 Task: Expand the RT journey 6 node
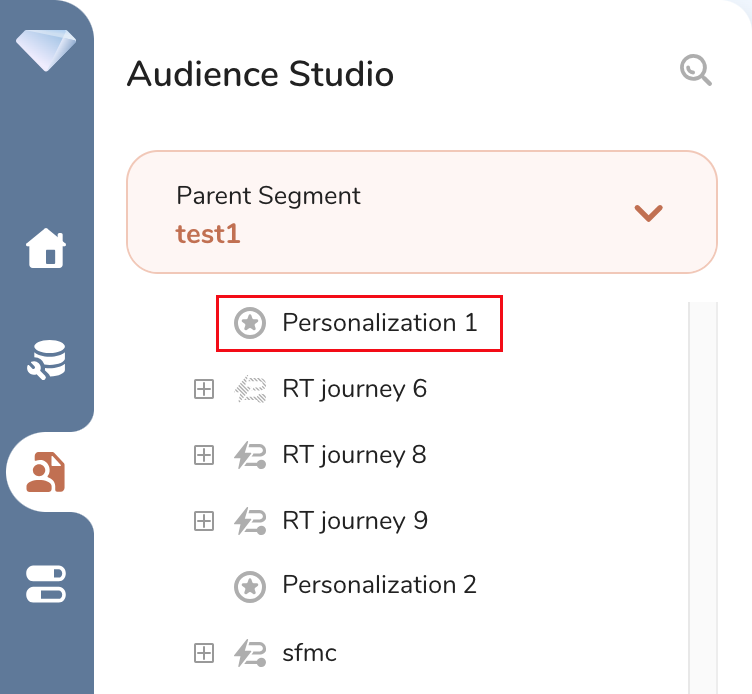204,389
